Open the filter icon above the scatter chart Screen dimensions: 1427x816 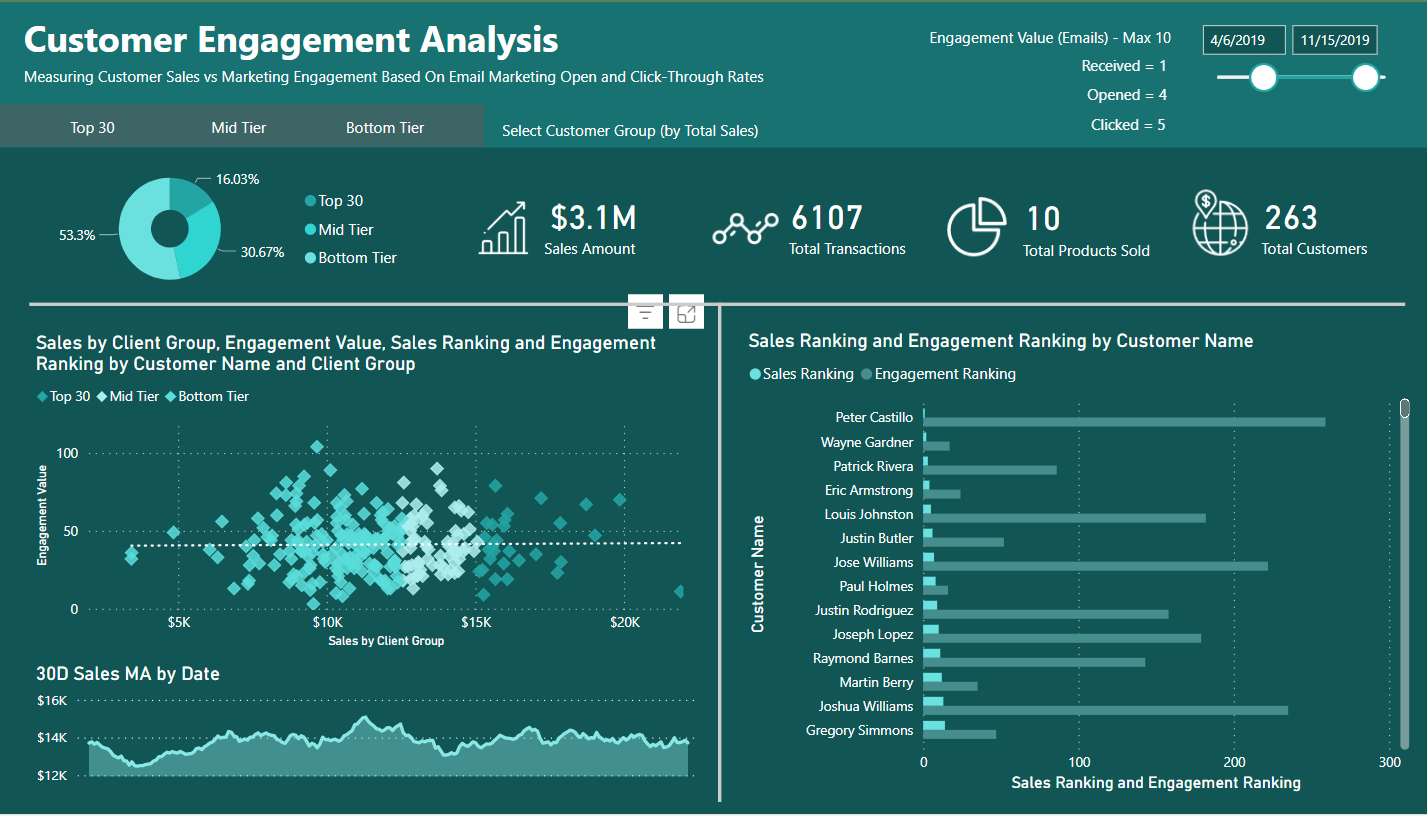click(645, 314)
